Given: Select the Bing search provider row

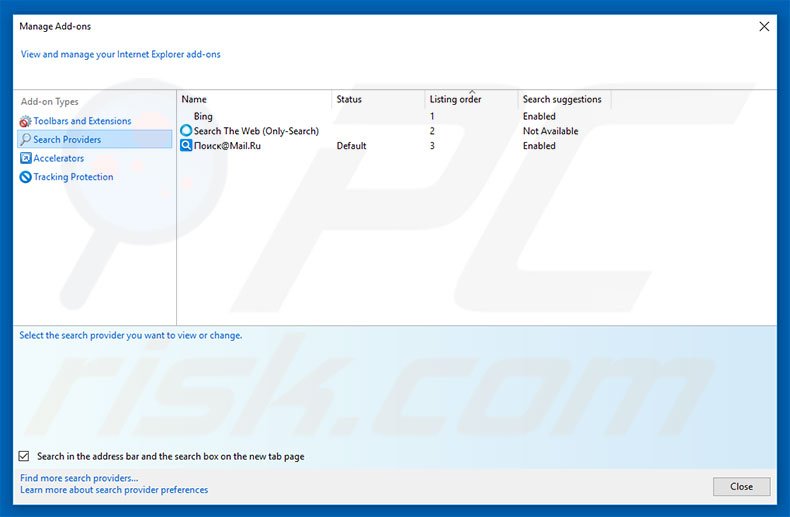Looking at the screenshot, I should 203,117.
